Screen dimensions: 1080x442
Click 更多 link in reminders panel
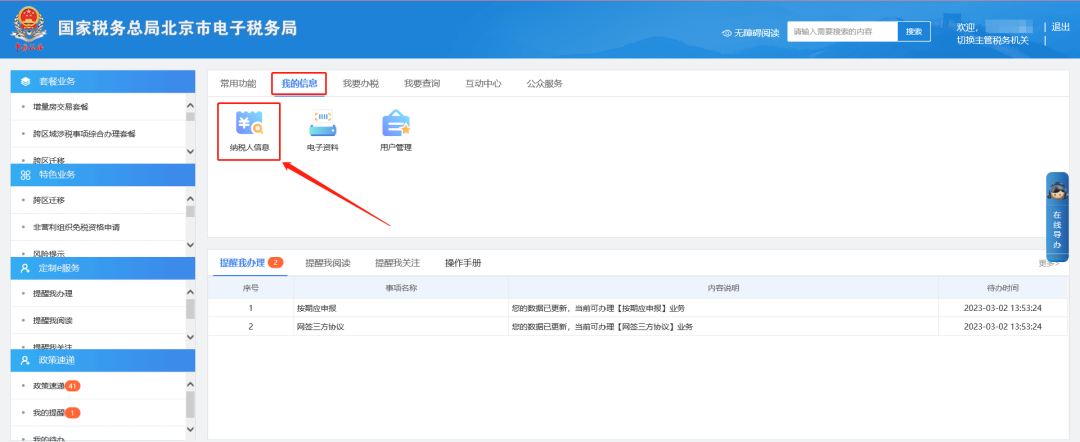(x=1048, y=263)
